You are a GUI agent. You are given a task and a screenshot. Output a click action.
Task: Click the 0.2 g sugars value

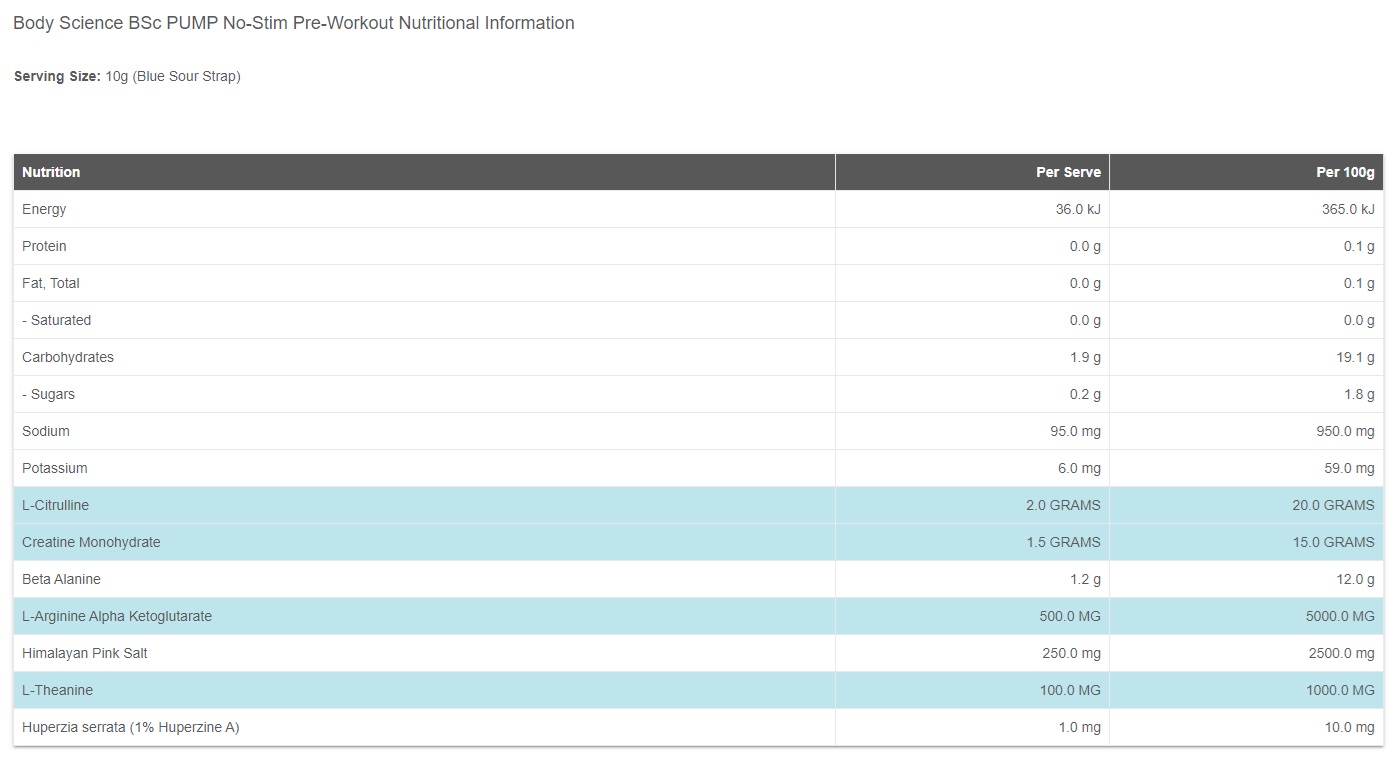[1085, 394]
